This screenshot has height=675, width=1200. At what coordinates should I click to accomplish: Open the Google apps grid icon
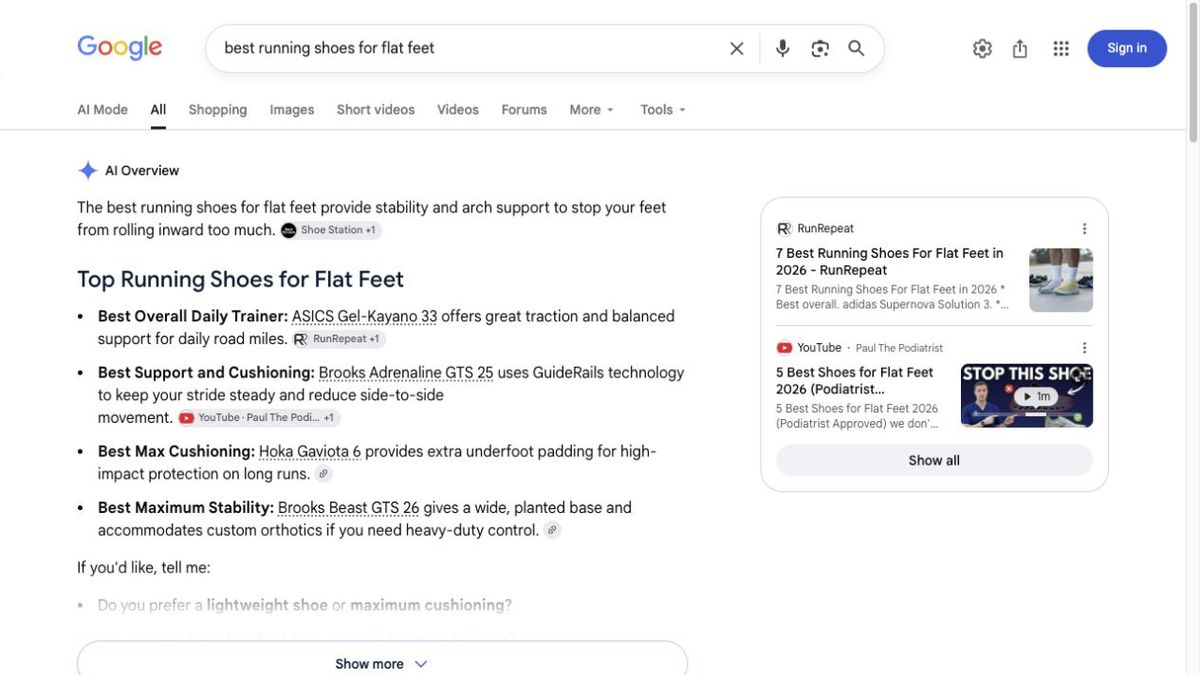[x=1061, y=48]
